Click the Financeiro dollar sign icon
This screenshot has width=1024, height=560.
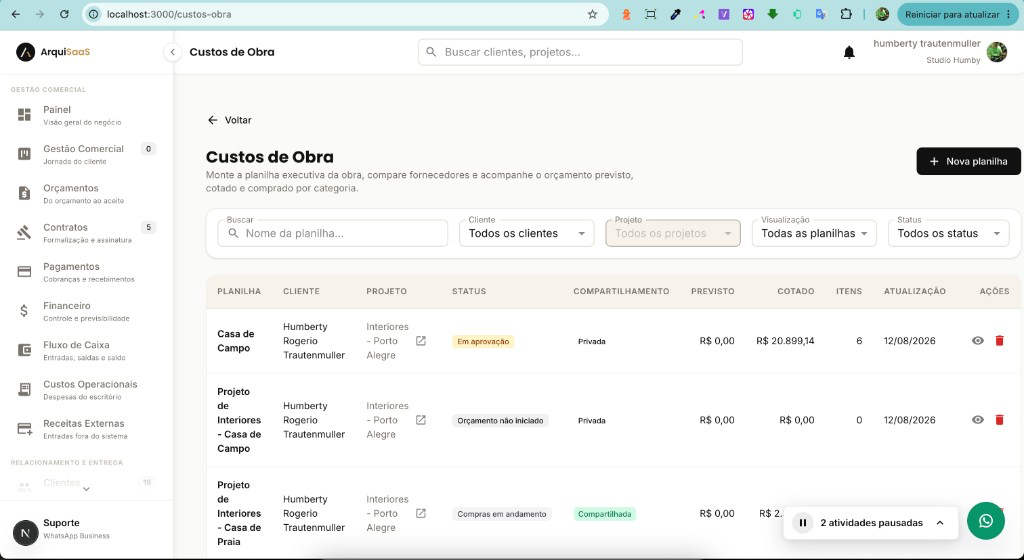(24, 311)
